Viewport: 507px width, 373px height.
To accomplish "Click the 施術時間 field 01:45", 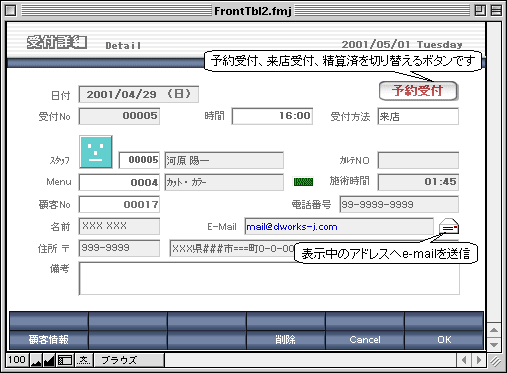I will point(418,182).
